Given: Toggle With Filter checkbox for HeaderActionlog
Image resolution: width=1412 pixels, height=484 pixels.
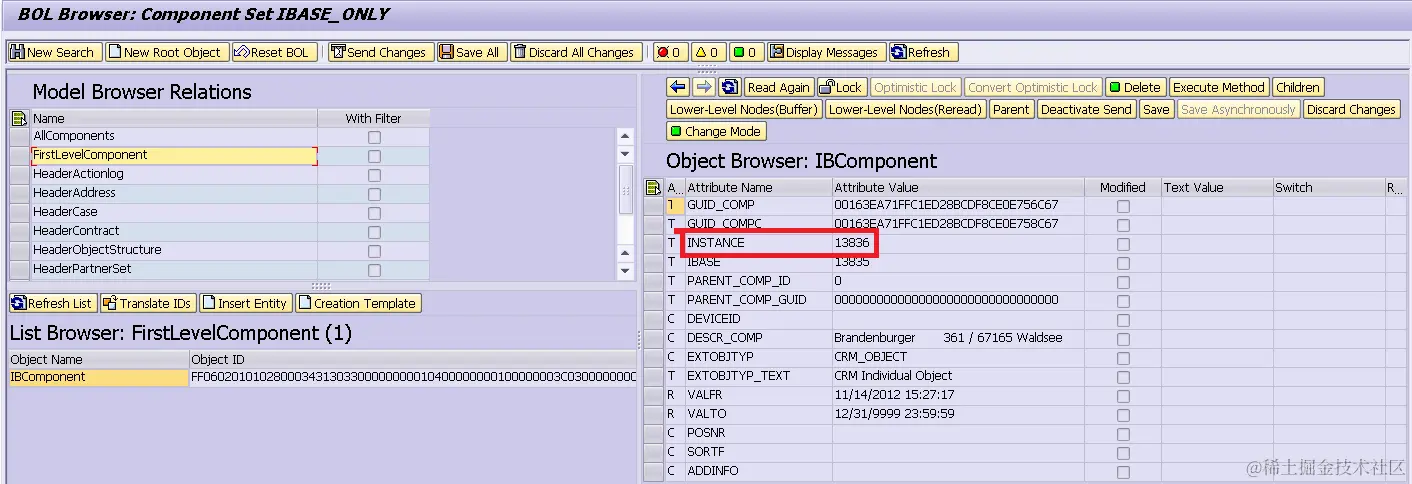Looking at the screenshot, I should (x=374, y=175).
